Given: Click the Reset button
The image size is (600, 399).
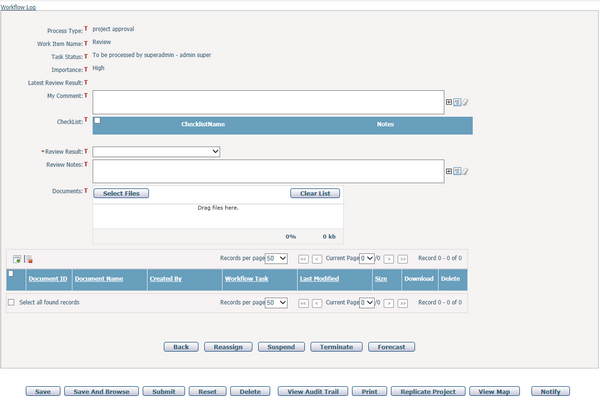Looking at the screenshot, I should pos(207,391).
